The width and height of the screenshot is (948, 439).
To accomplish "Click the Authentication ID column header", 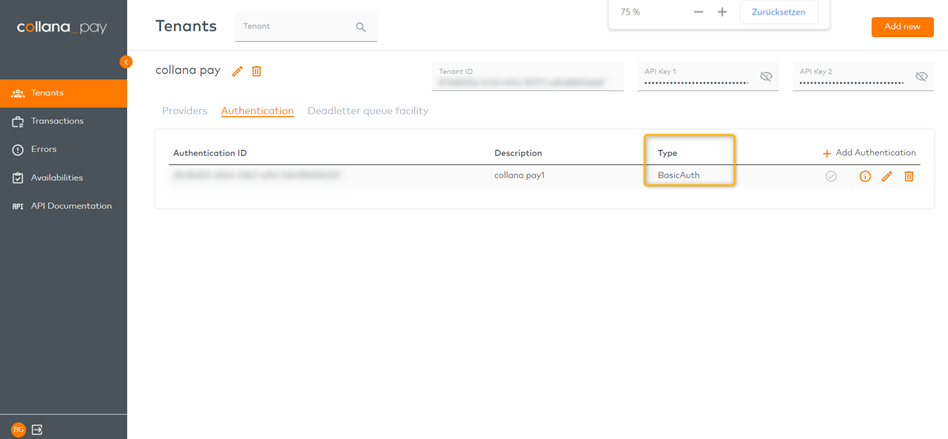I will click(x=210, y=153).
